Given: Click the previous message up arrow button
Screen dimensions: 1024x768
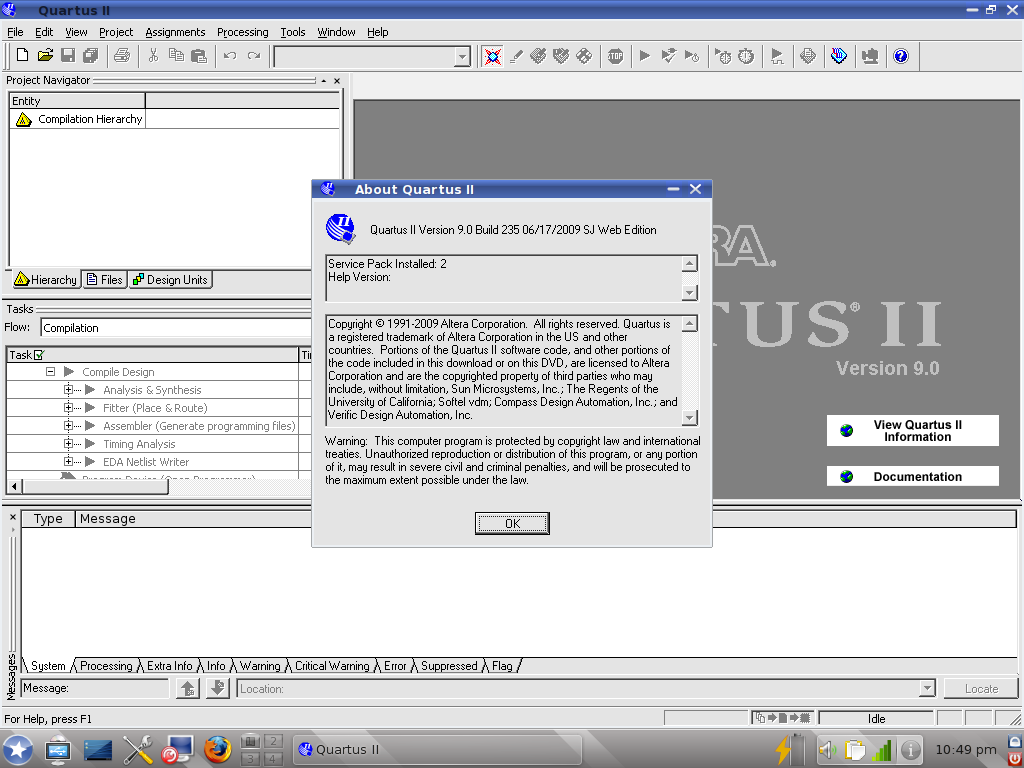Looking at the screenshot, I should coord(188,688).
